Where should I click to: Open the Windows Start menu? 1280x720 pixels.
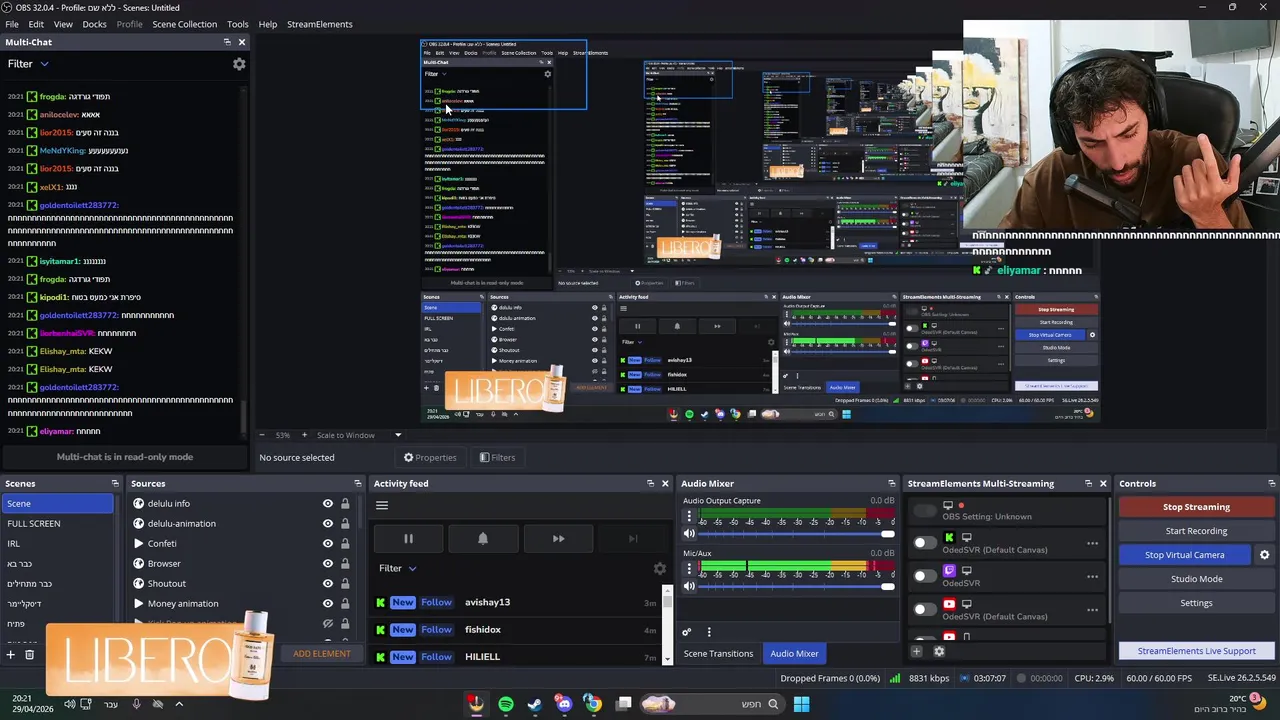(801, 704)
